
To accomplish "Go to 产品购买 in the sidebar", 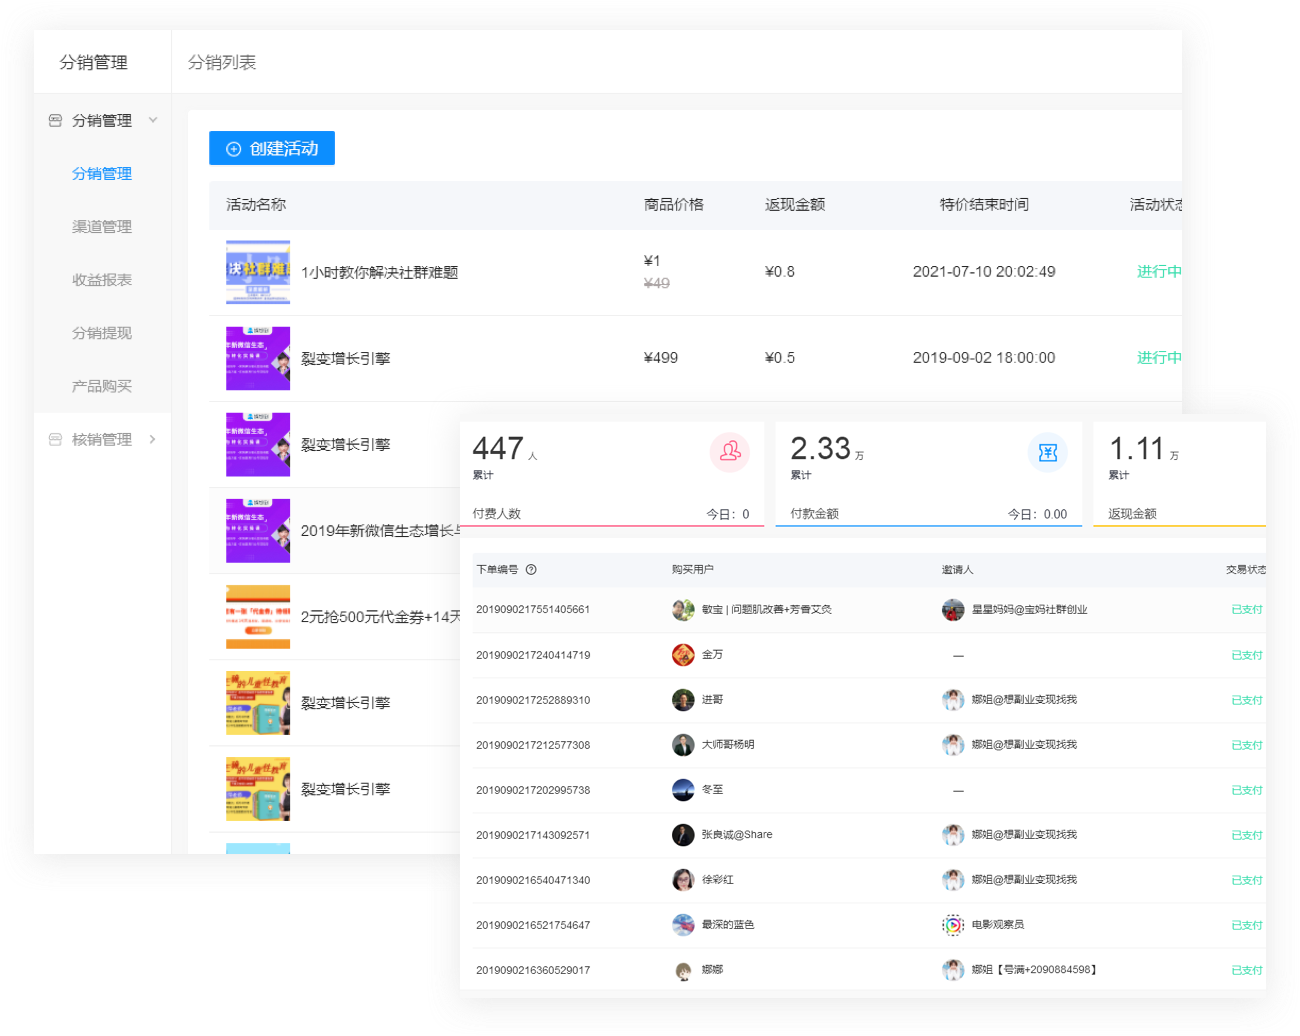I will [x=102, y=386].
